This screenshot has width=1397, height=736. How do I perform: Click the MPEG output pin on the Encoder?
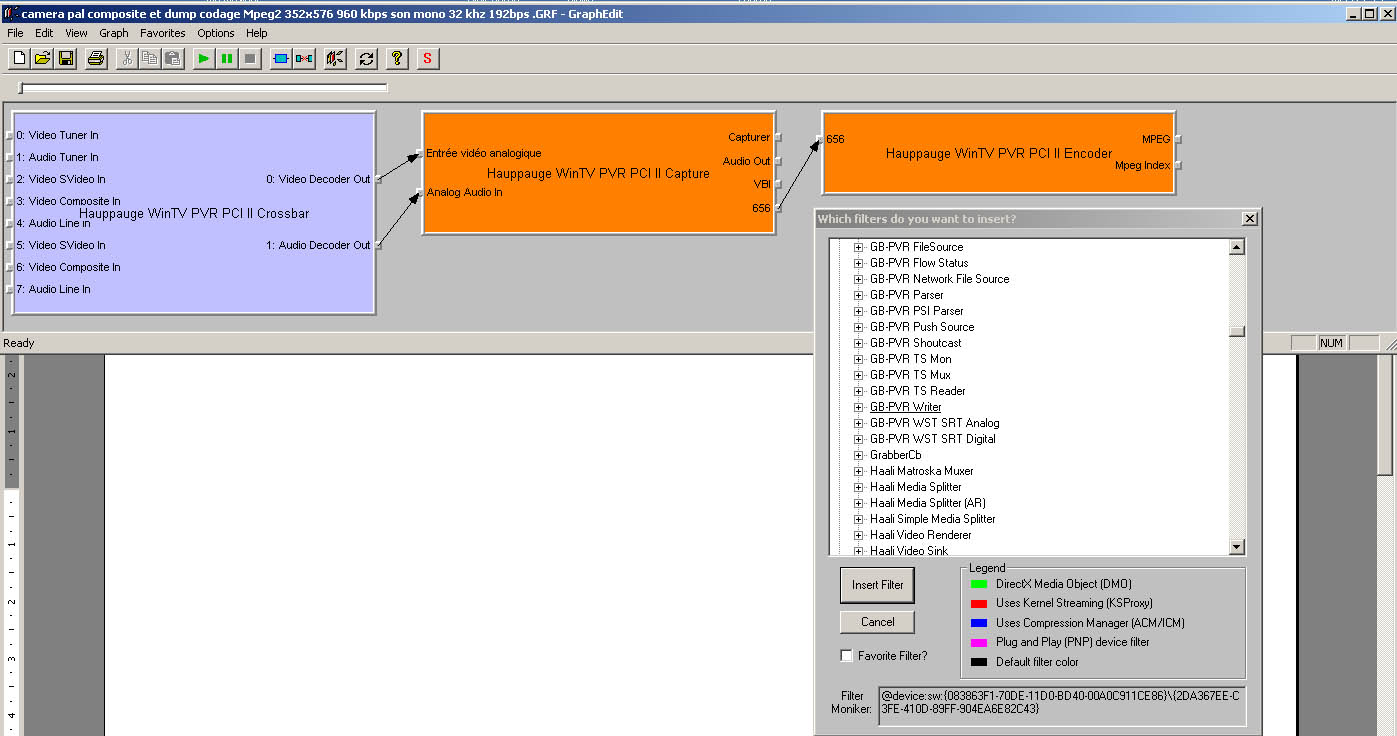coord(1180,139)
